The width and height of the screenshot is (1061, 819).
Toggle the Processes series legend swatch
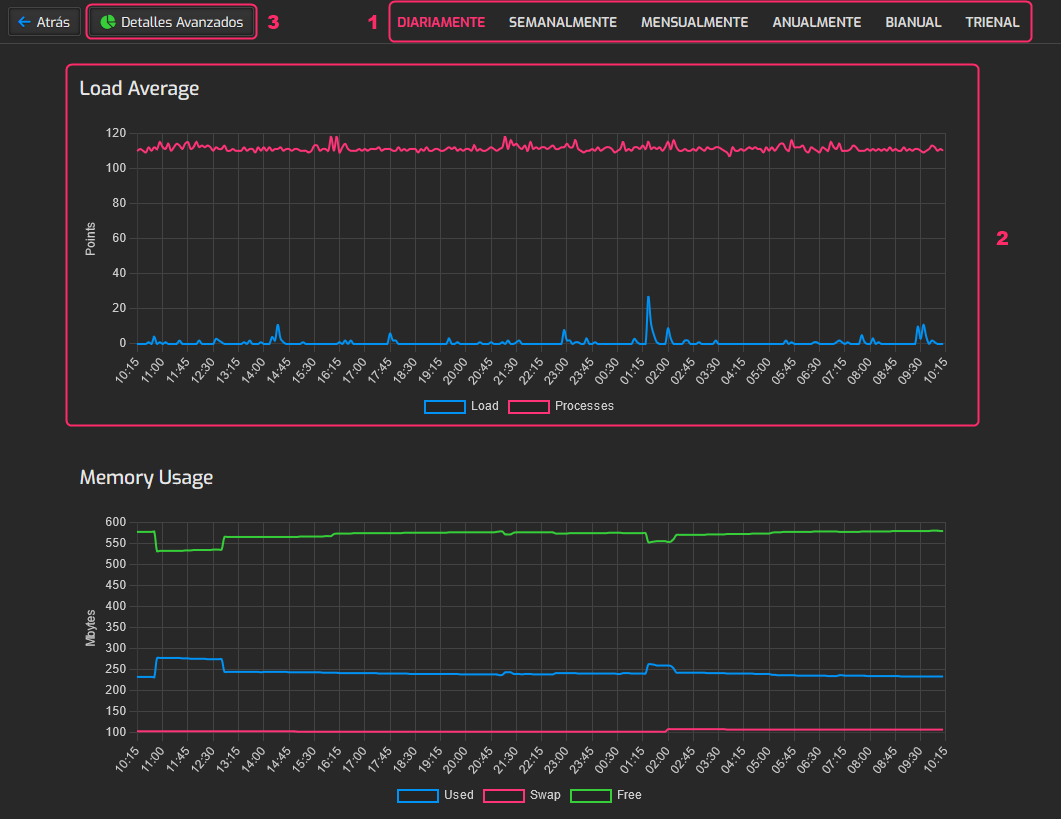point(528,407)
